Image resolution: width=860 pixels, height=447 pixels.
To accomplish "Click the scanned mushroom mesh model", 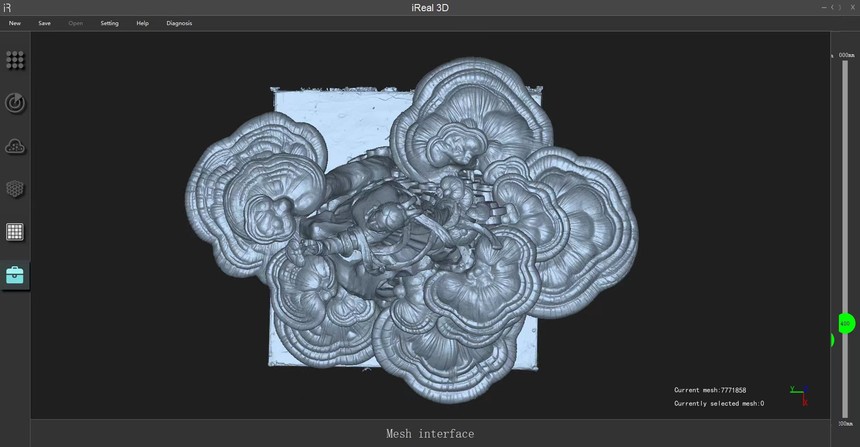I will [x=412, y=229].
